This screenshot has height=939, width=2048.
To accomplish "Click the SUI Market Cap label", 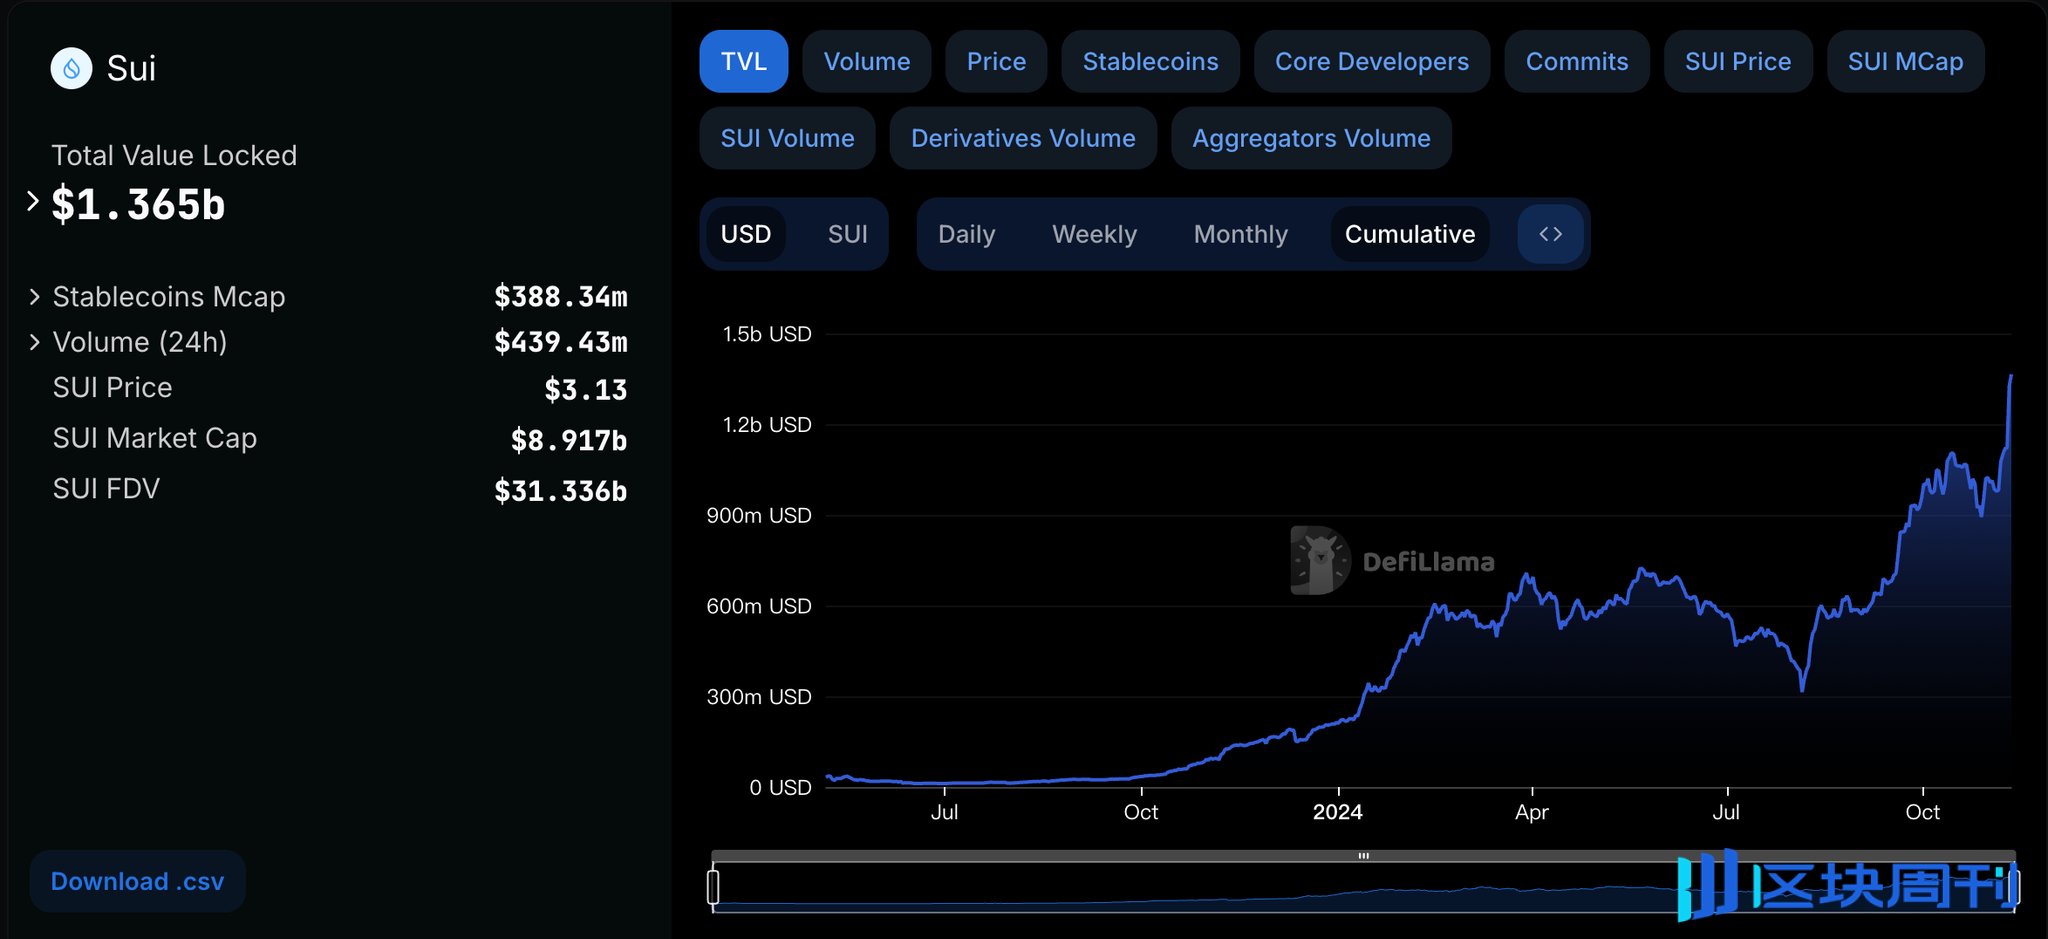I will tap(155, 438).
